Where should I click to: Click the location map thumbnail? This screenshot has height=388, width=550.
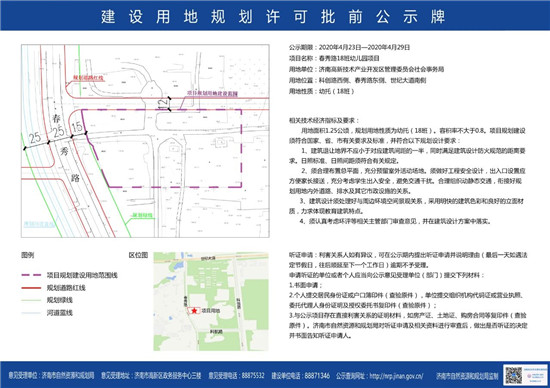(211, 301)
